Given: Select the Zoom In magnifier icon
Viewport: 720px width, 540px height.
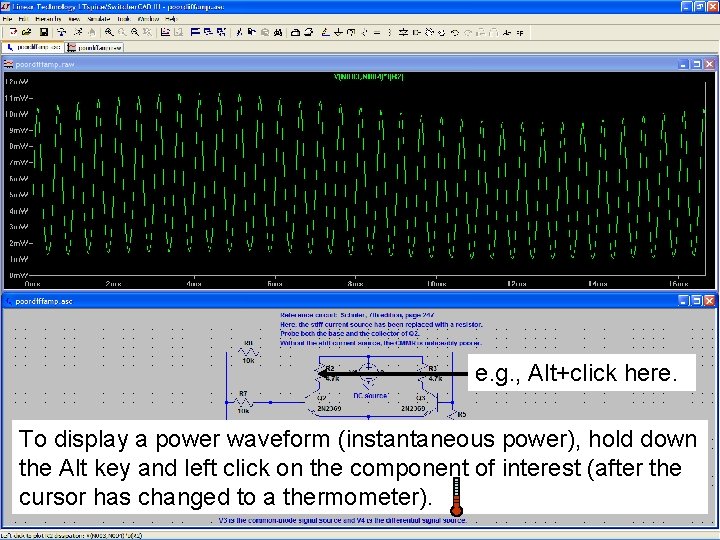Looking at the screenshot, I should (x=109, y=32).
